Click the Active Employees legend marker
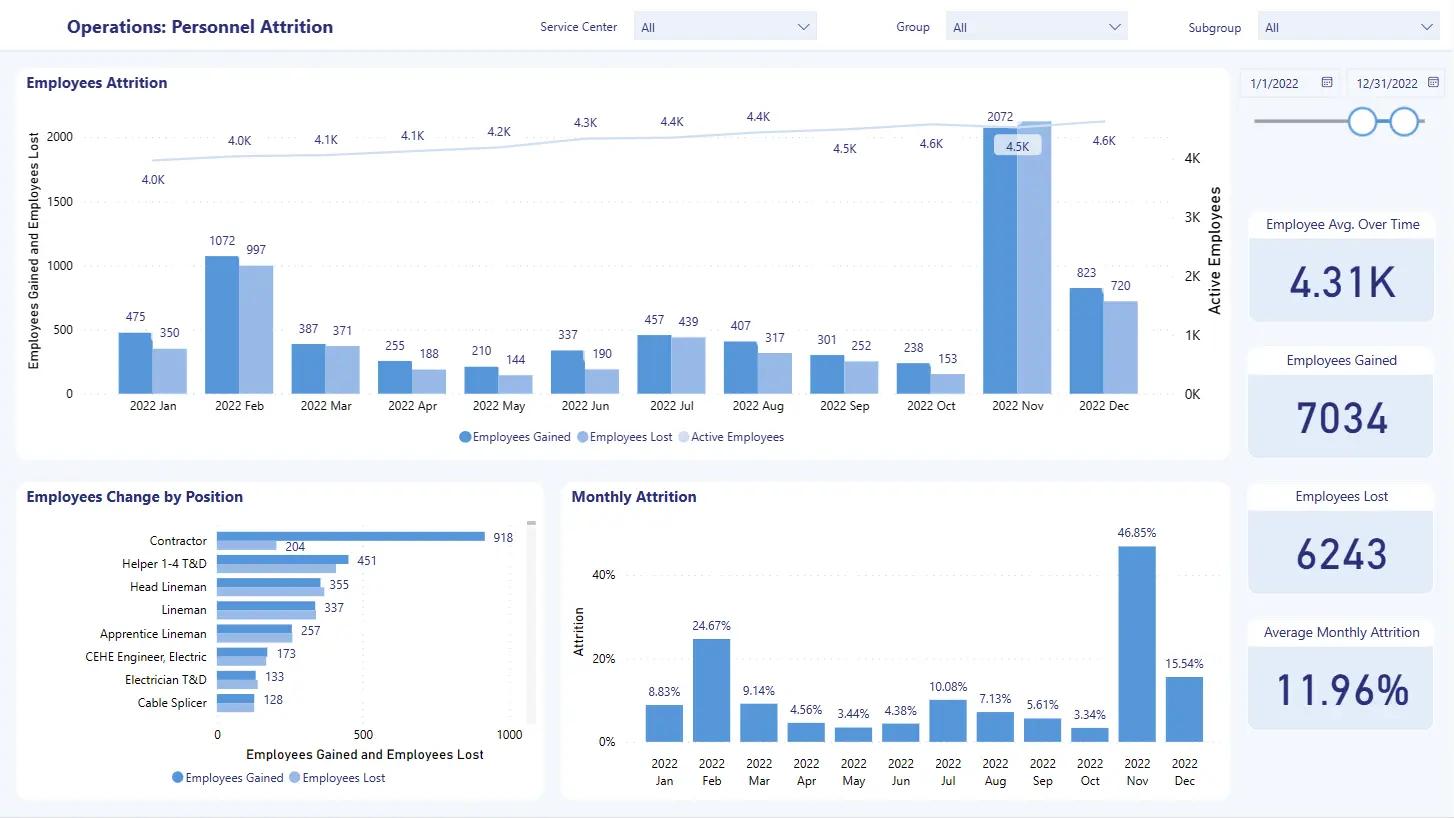This screenshot has width=1454, height=818. pos(684,437)
